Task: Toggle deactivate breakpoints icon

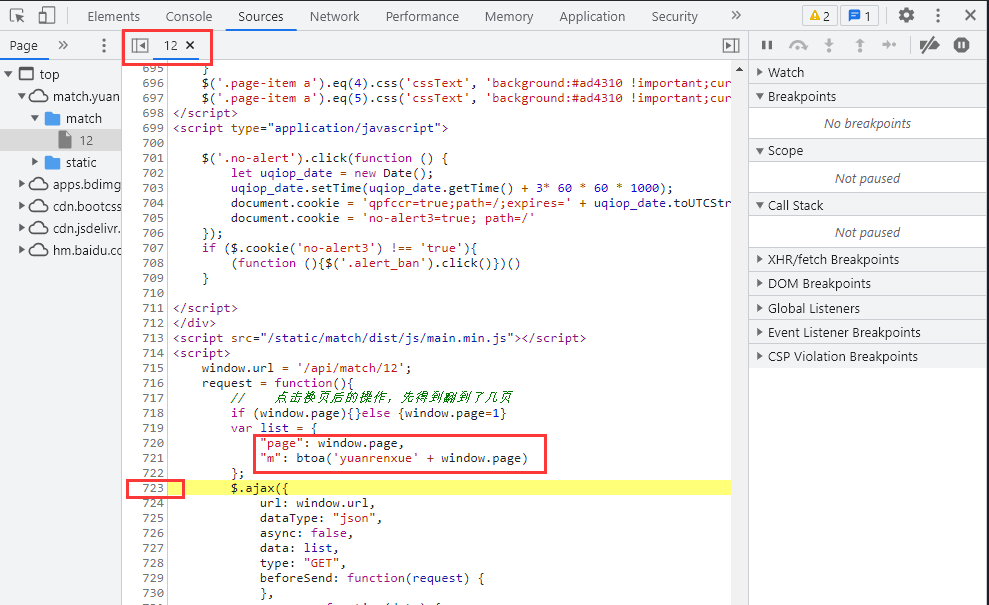Action: [x=929, y=45]
